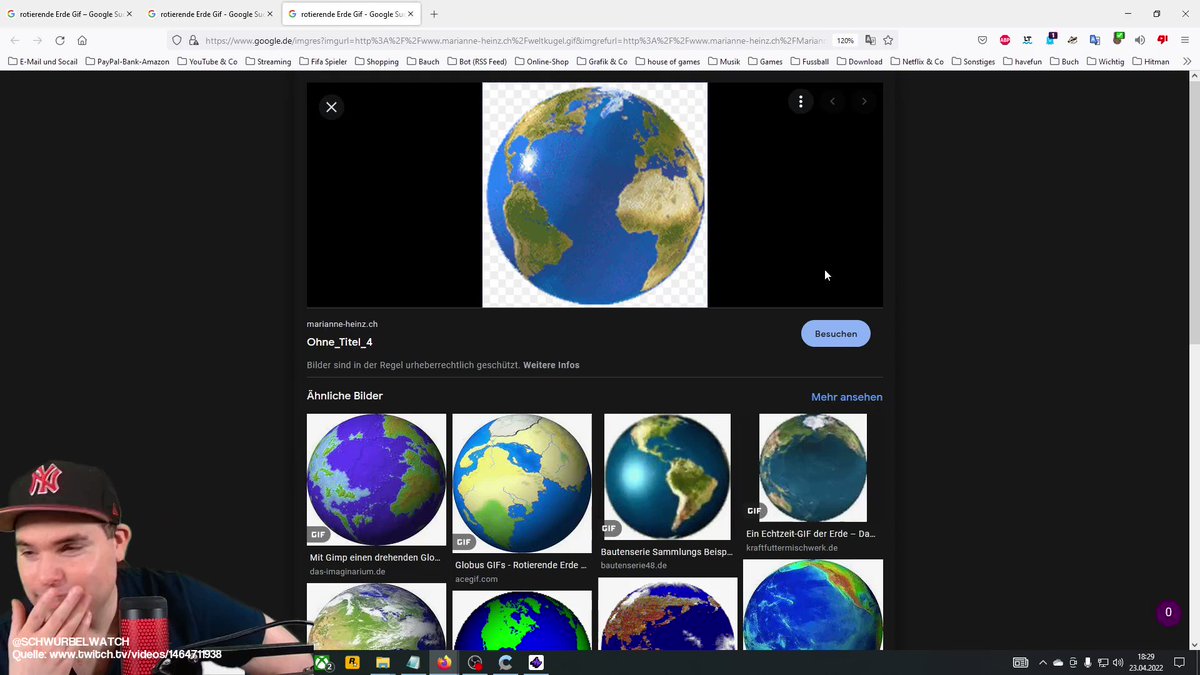Viewport: 1200px width, 675px height.
Task: Click the purple circle badge showing 0
Action: [1168, 613]
